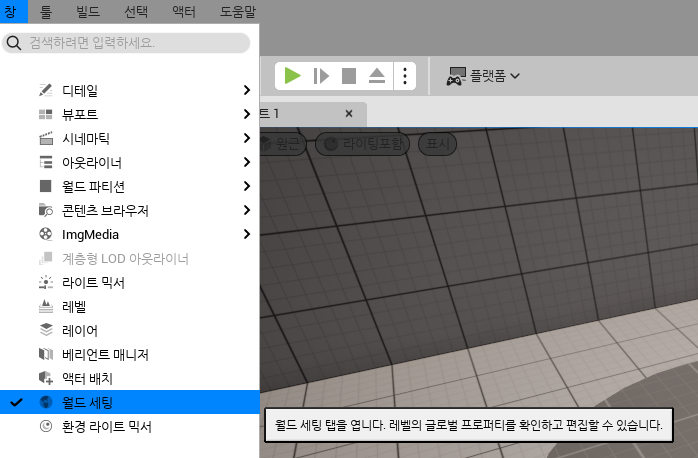Click the 콘텐츠 브라우저 folder icon
Viewport: 698px width, 458px height.
click(45, 210)
